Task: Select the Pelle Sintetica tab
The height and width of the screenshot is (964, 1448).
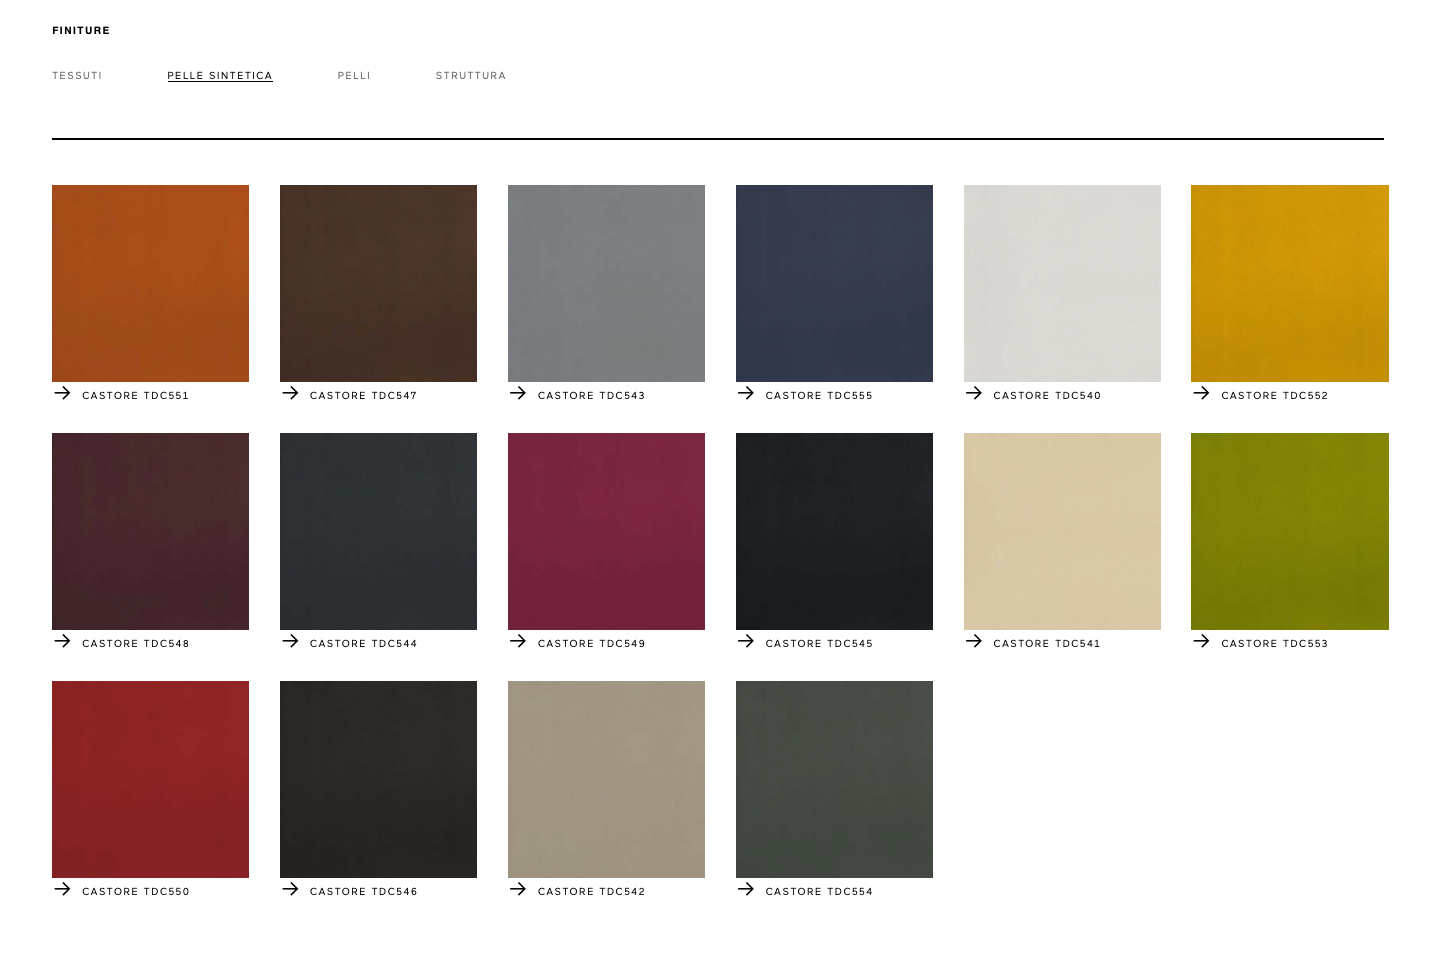Action: [x=220, y=76]
